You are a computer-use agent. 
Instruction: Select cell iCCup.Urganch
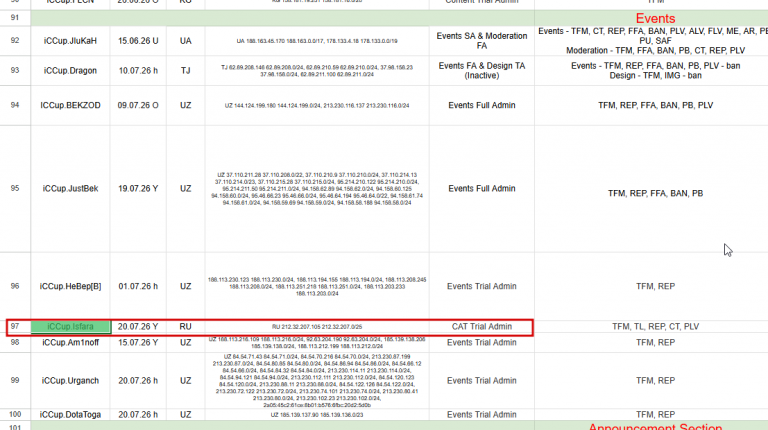tap(70, 381)
